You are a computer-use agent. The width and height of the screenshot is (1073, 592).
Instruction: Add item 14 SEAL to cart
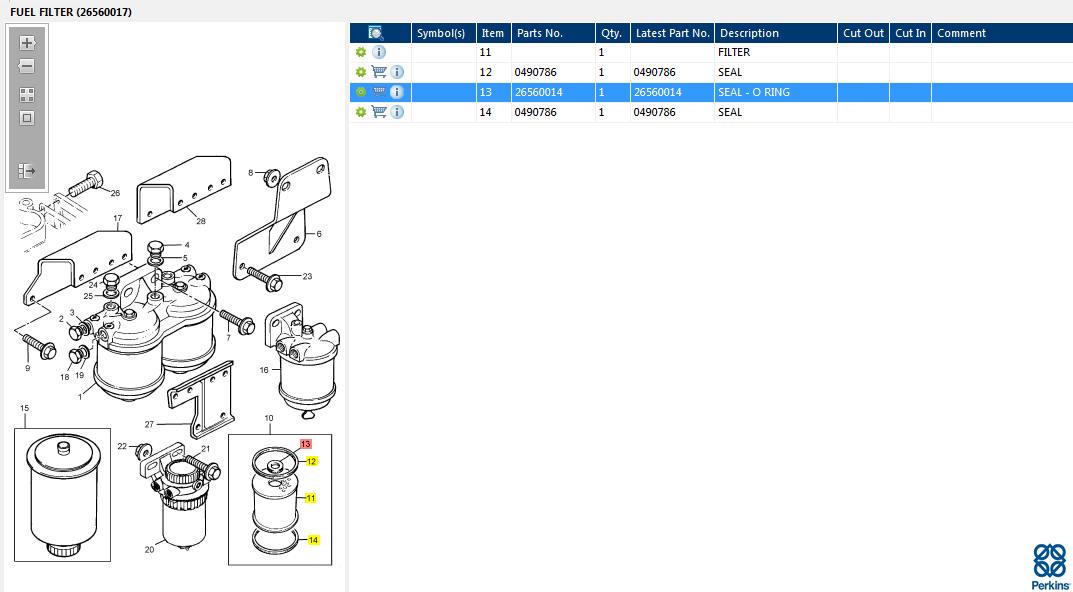(378, 112)
